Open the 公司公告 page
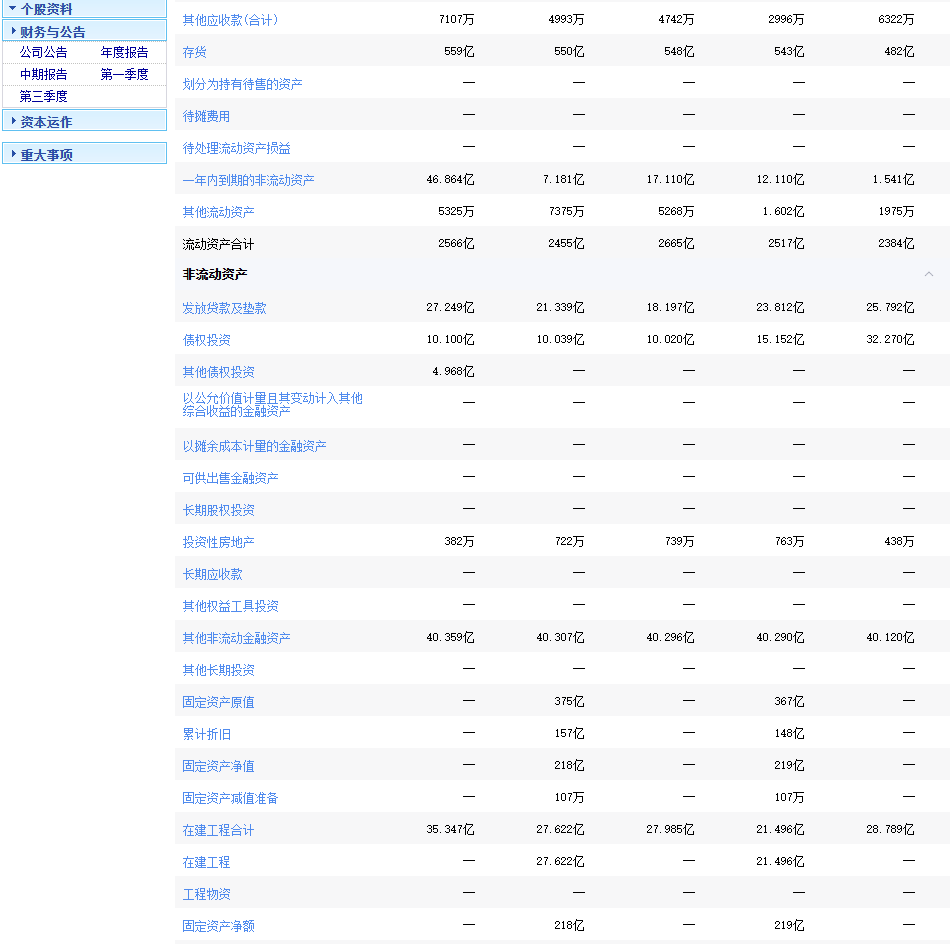 (x=44, y=53)
